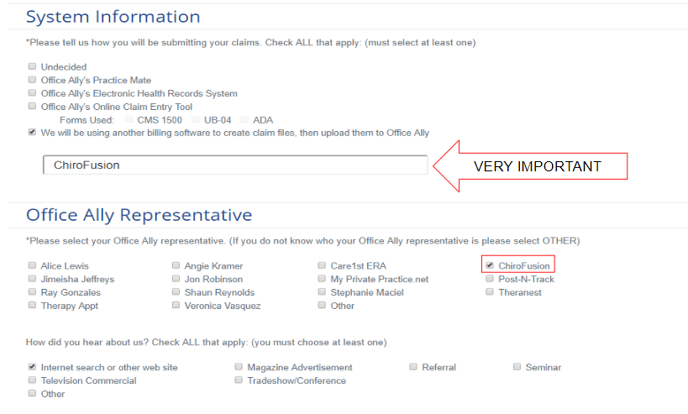Check the UB-04 form checkbox
The width and height of the screenshot is (688, 414).
click(x=195, y=119)
